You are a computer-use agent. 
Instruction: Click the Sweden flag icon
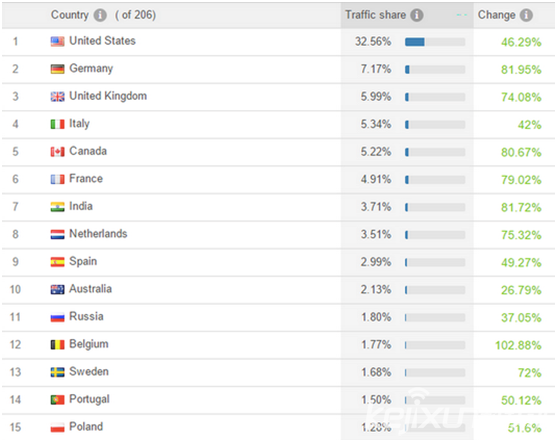[x=58, y=372]
